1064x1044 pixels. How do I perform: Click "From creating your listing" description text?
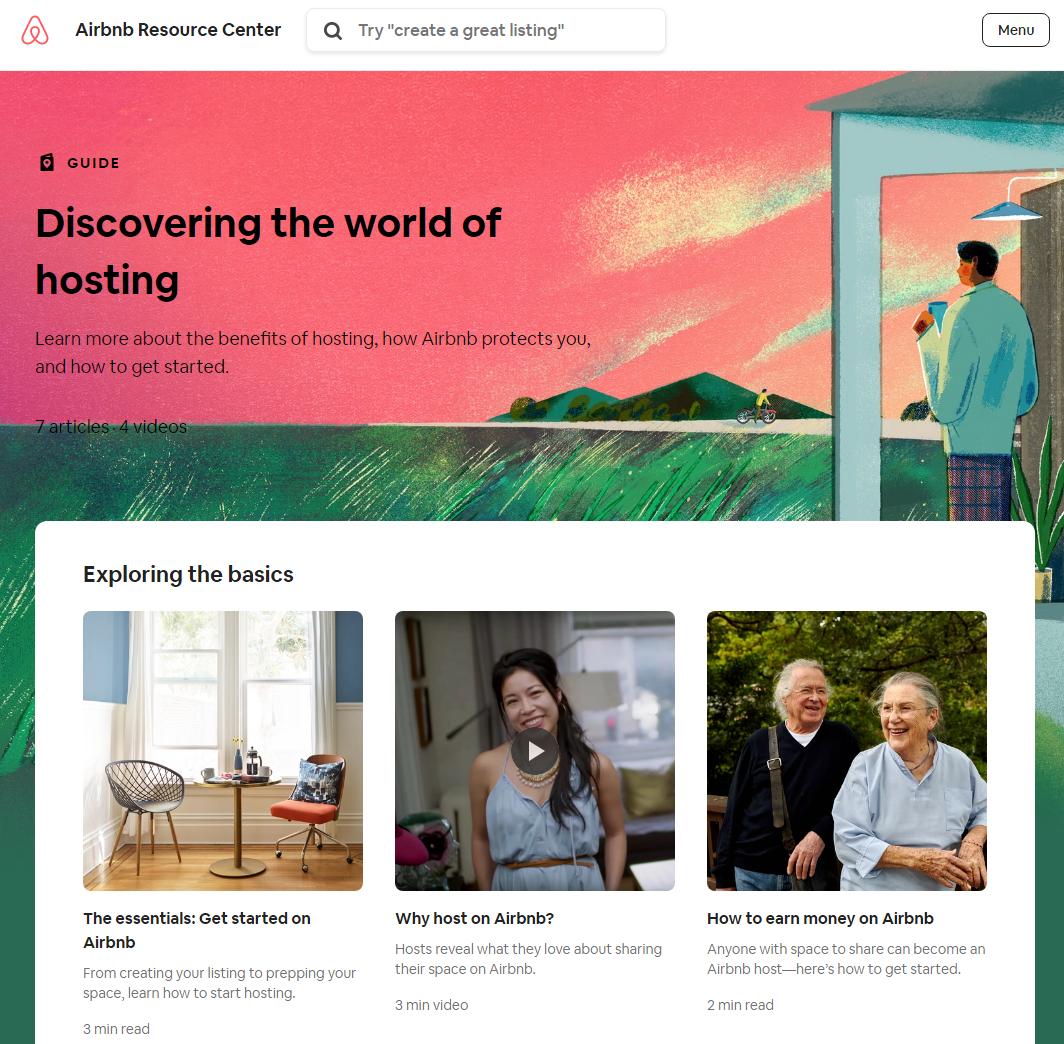[219, 983]
